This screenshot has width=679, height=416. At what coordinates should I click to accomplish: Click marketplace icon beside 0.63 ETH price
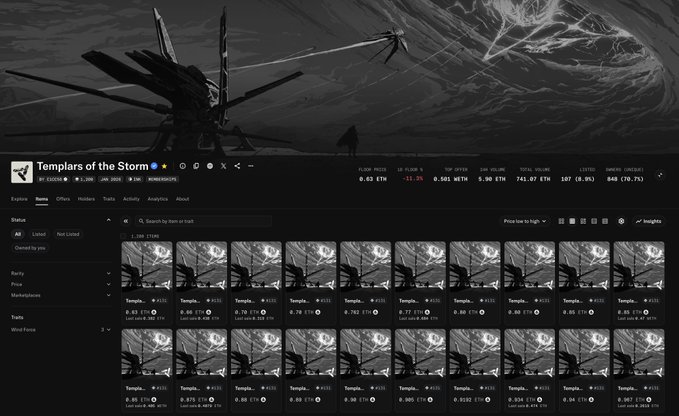coord(154,312)
